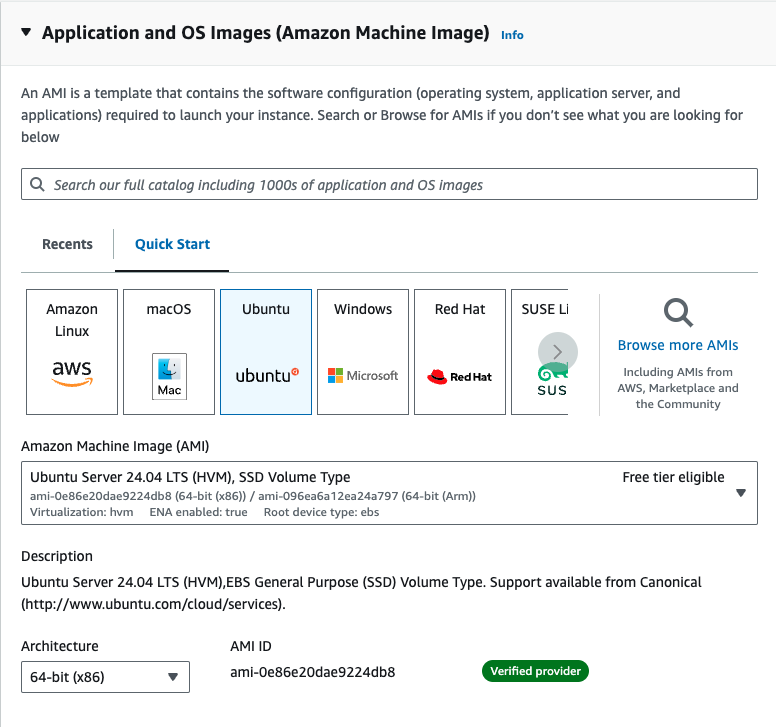Open the Architecture 64-bit (x86) dropdown
Viewport: 776px width, 727px height.
pyautogui.click(x=105, y=677)
